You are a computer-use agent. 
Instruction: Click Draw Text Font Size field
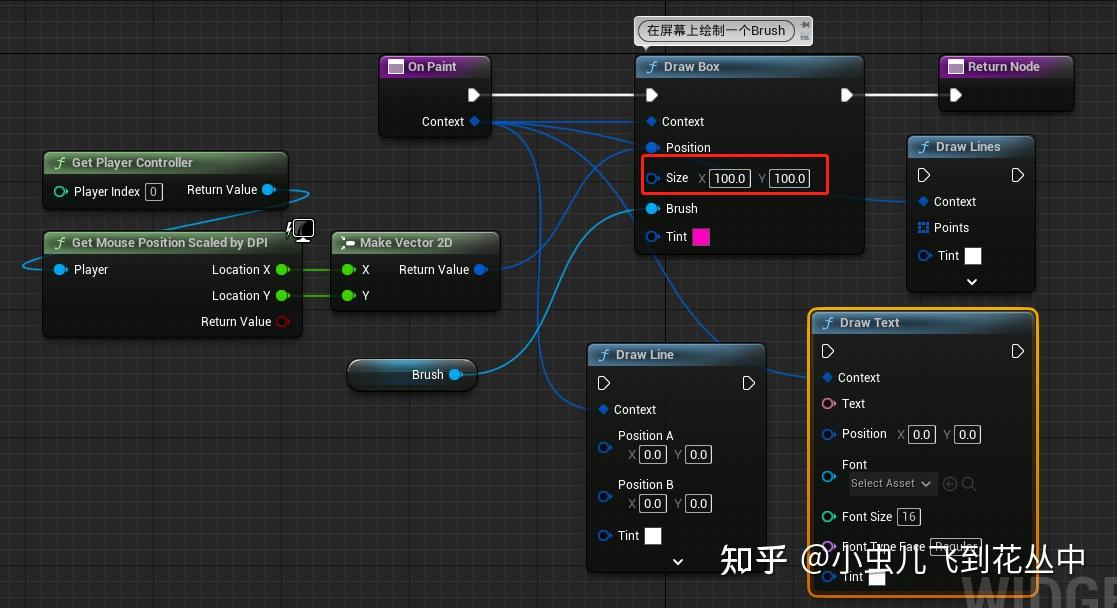[x=909, y=516]
